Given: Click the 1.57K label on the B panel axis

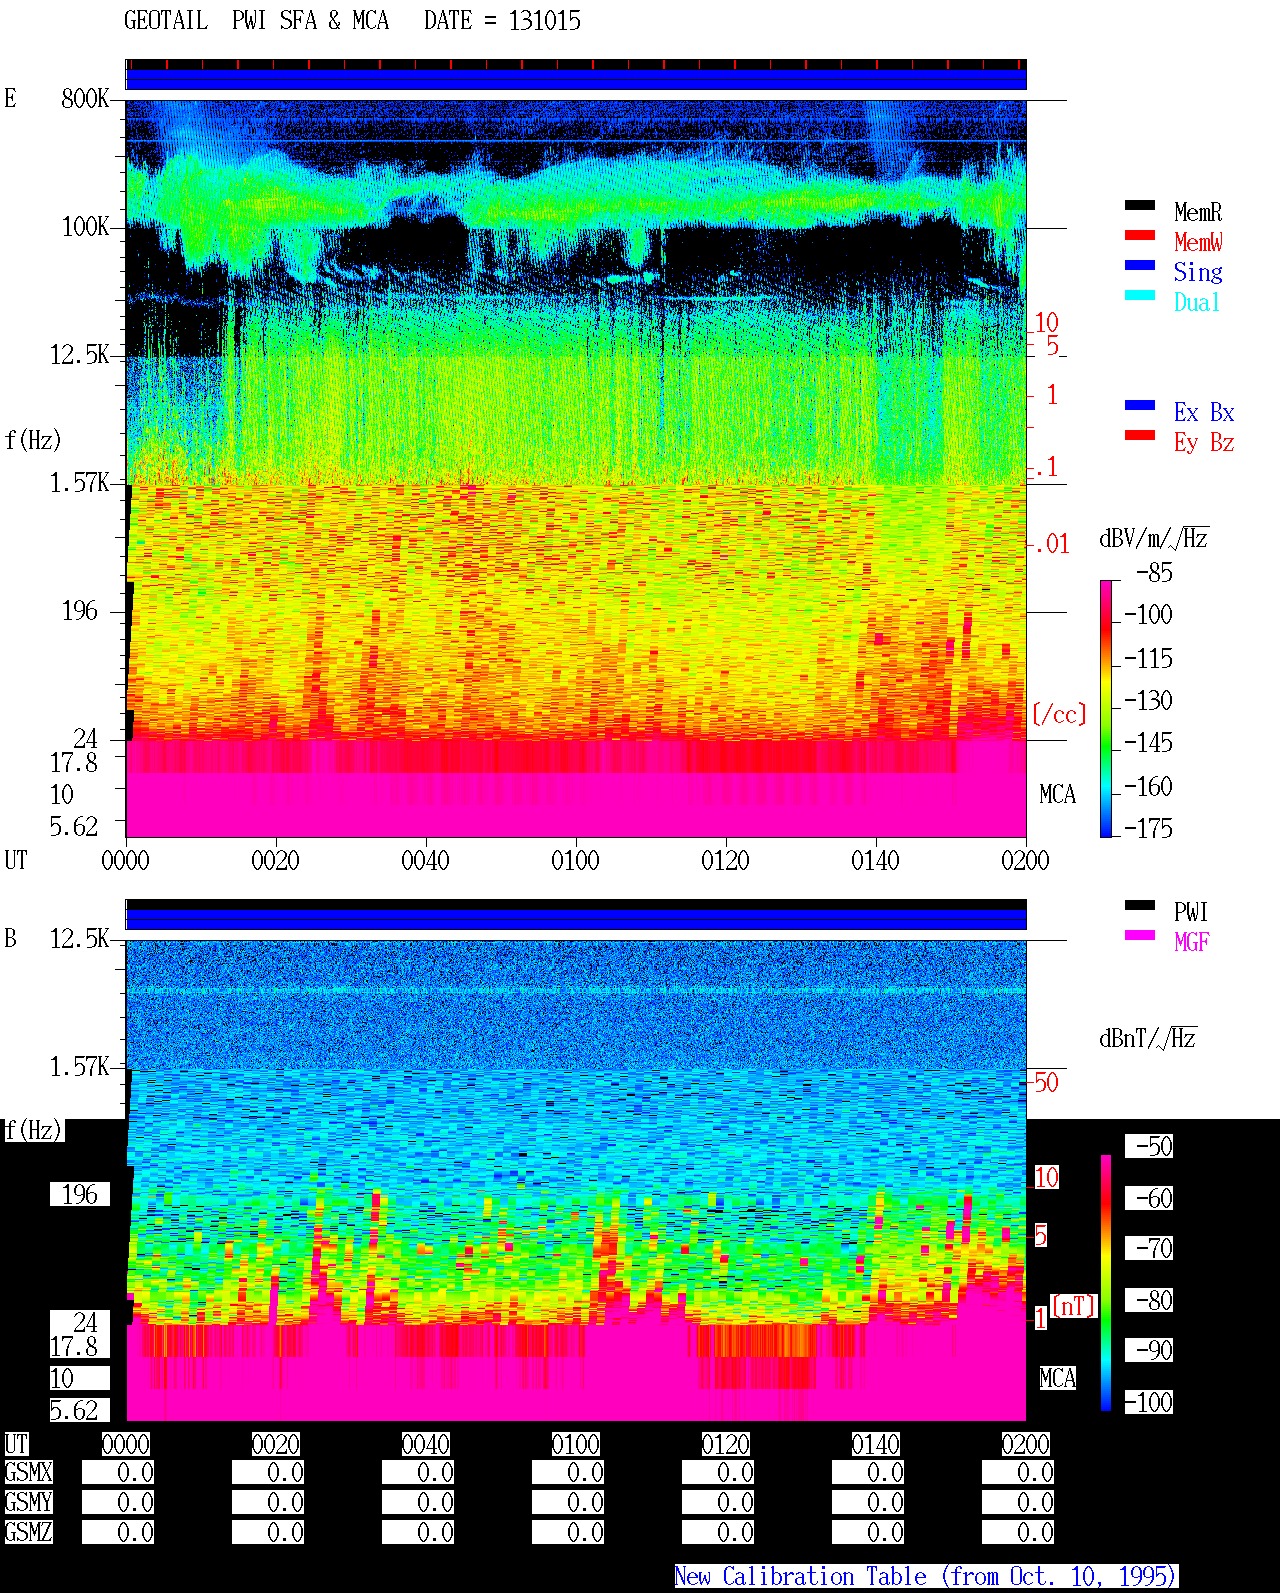Looking at the screenshot, I should (79, 1067).
